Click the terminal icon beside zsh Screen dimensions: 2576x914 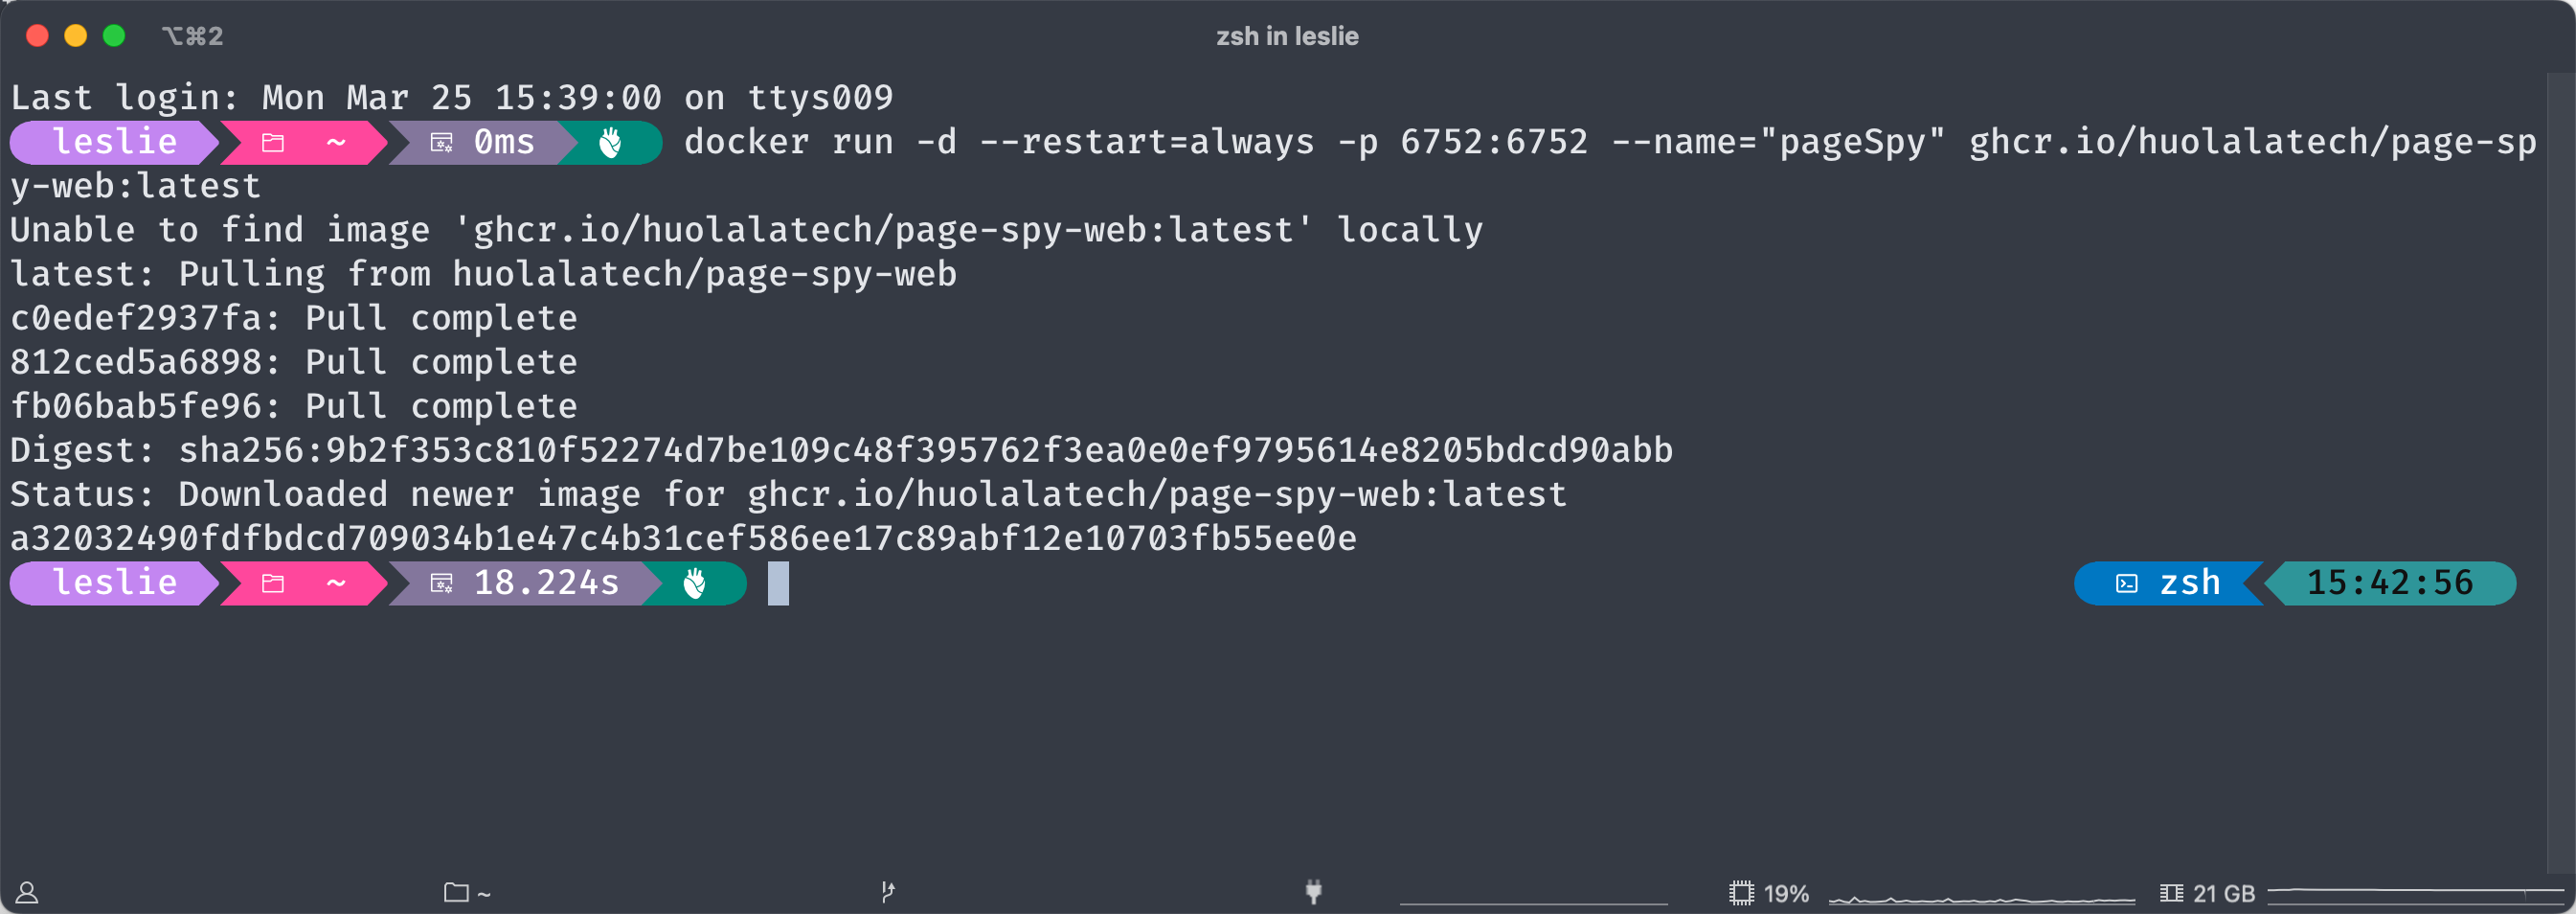pos(2126,584)
